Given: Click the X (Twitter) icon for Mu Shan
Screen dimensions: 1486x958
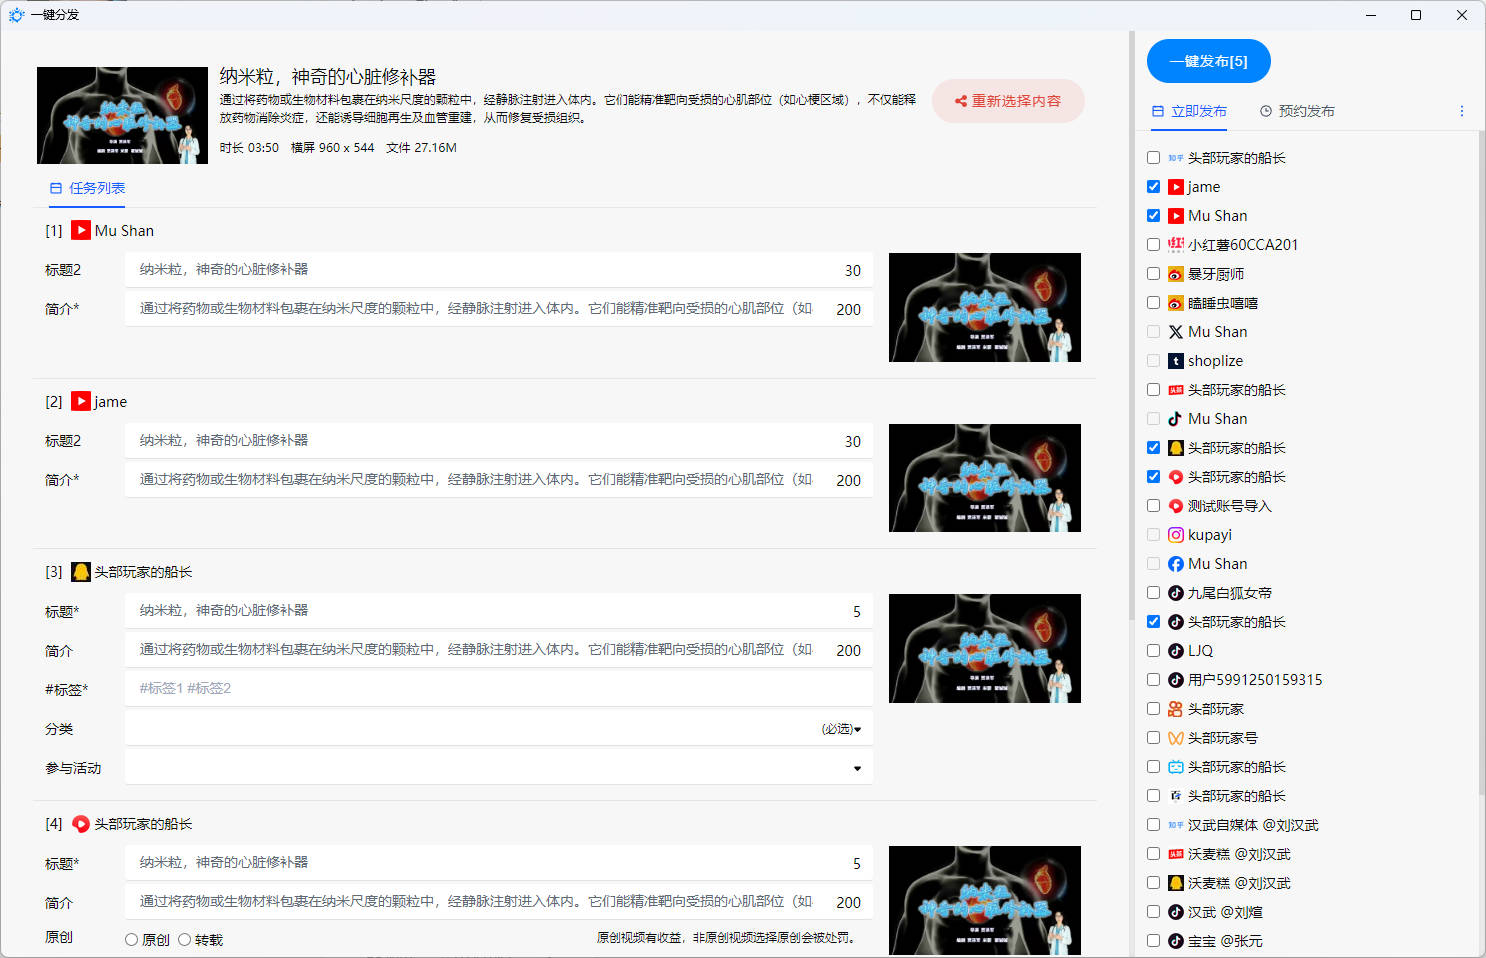Looking at the screenshot, I should coord(1175,332).
